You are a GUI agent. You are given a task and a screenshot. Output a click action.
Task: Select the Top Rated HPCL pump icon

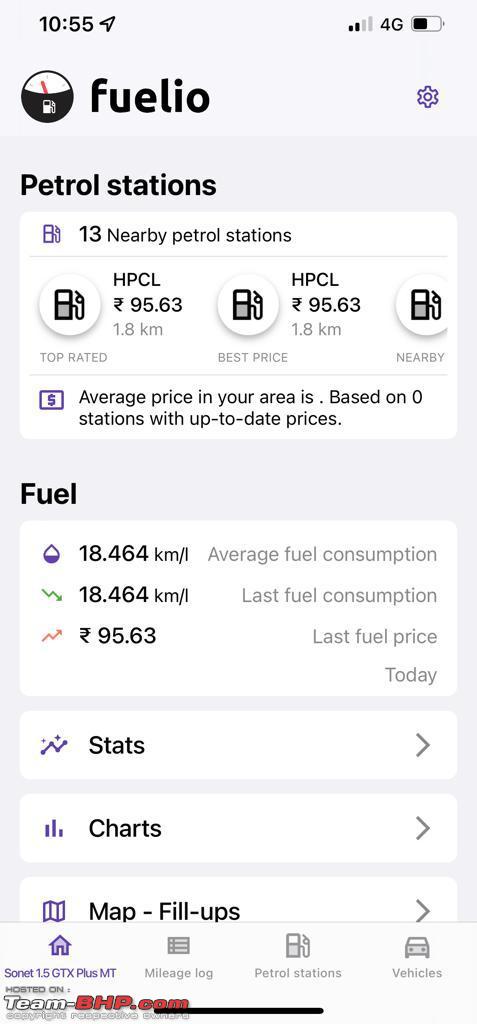click(69, 305)
